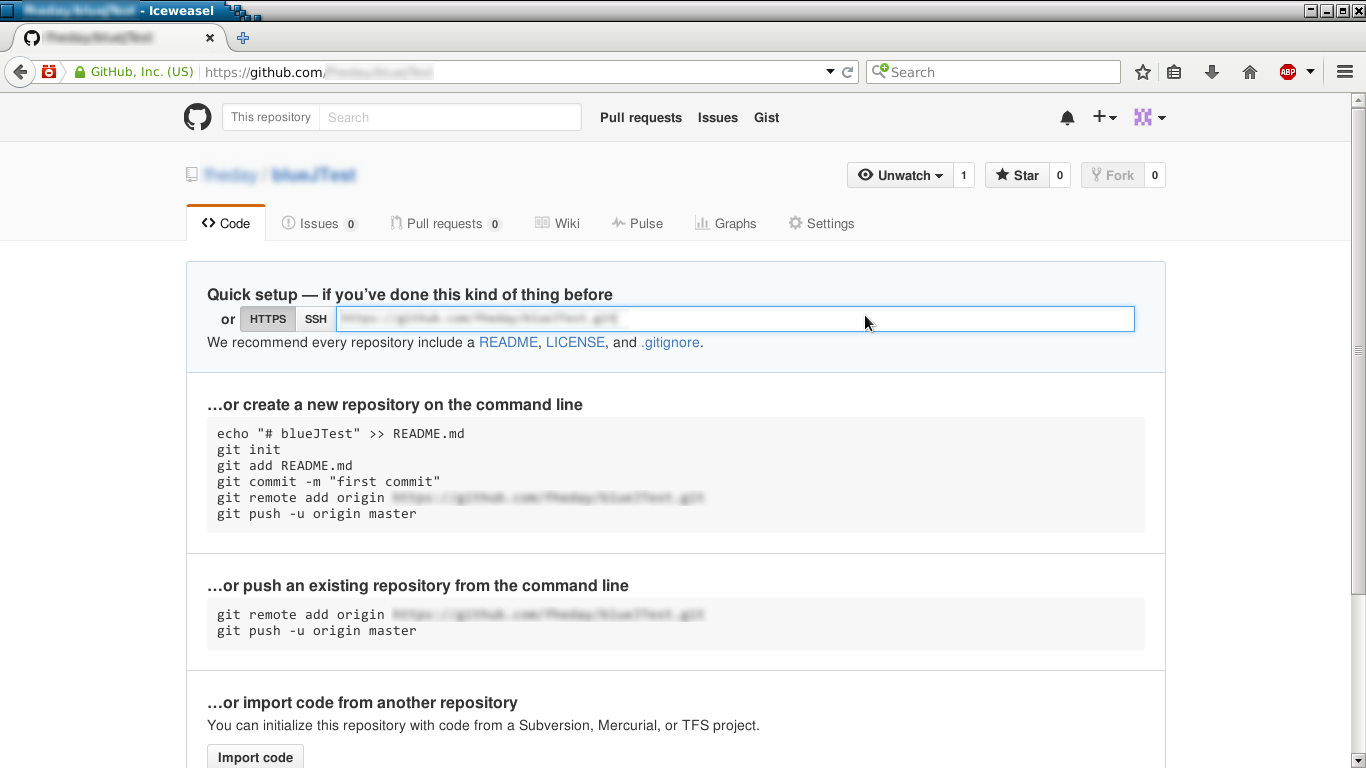Open the Adblock Plus toolbar icon
Viewport: 1366px width, 768px height.
1289,71
